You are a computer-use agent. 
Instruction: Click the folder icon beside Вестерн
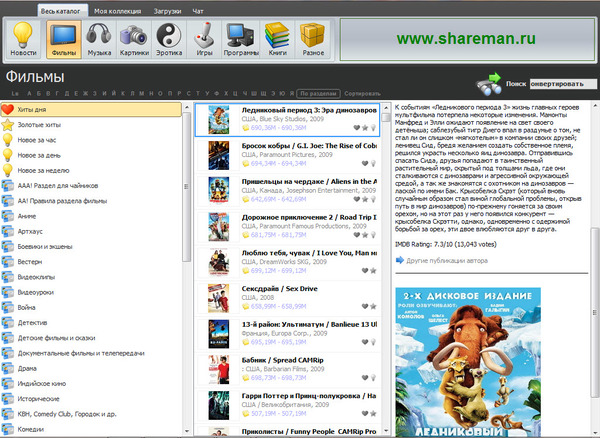pyautogui.click(x=8, y=262)
